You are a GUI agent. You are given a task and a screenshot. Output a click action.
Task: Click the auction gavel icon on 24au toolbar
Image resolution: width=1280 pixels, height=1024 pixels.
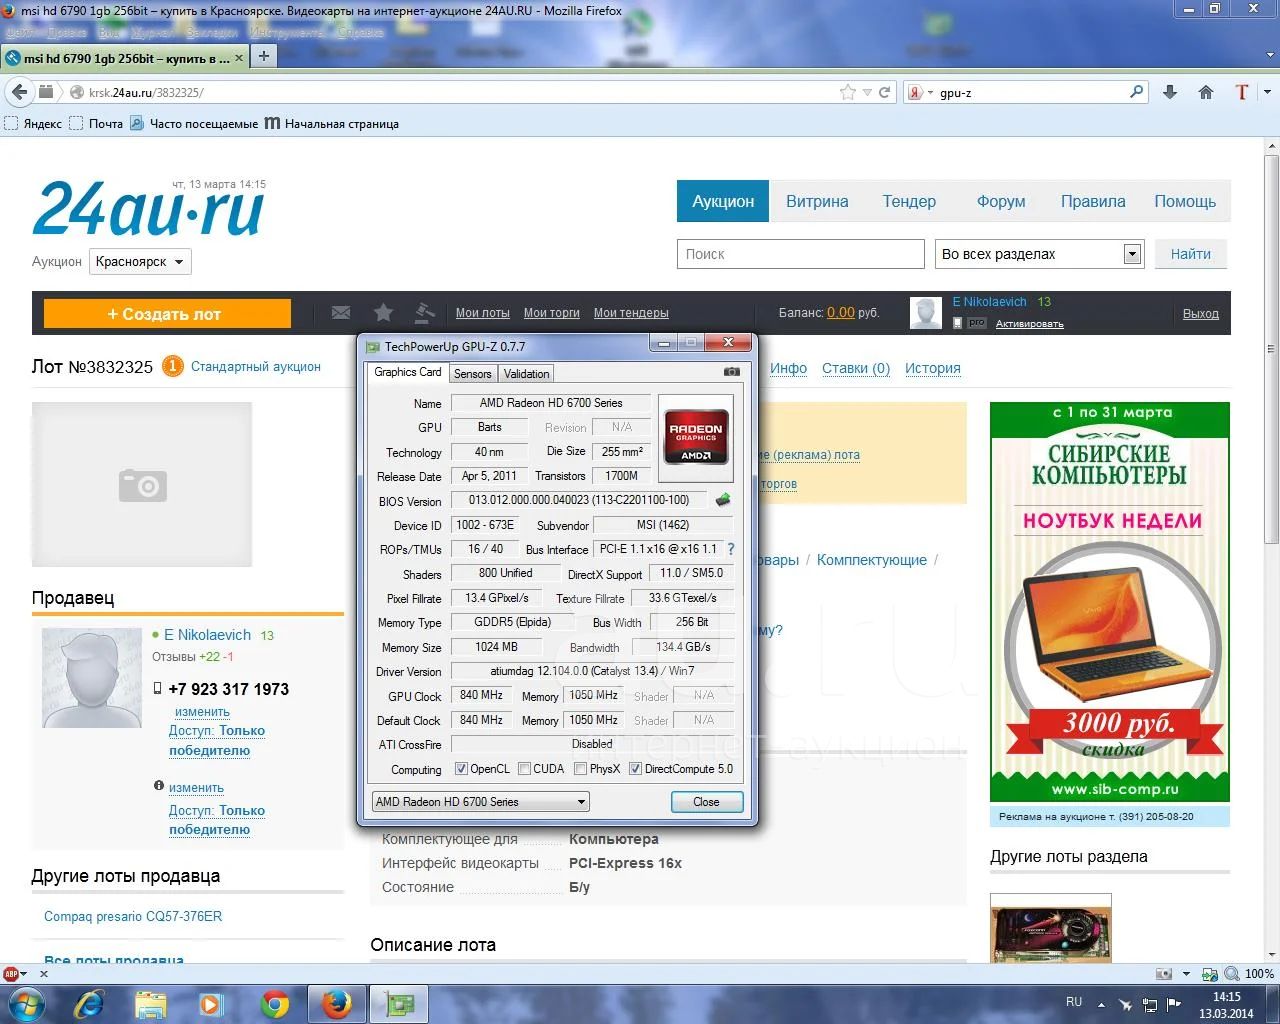click(x=425, y=313)
